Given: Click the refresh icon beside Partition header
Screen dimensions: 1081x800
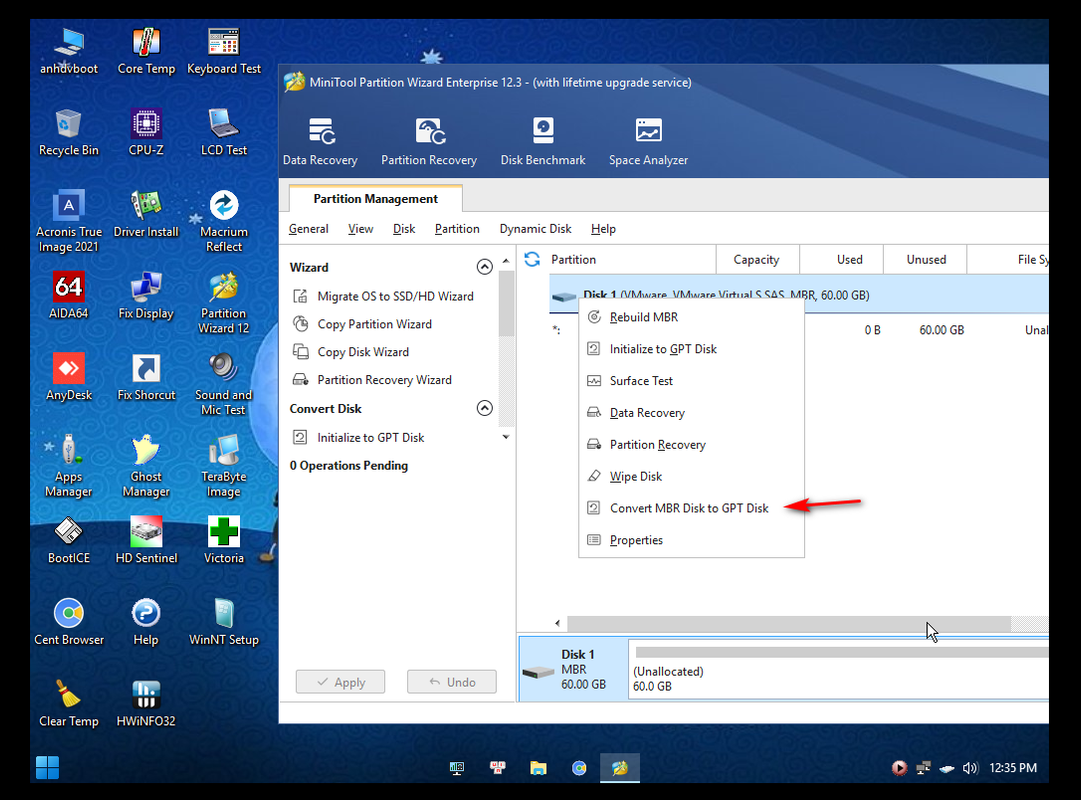Looking at the screenshot, I should click(532, 259).
